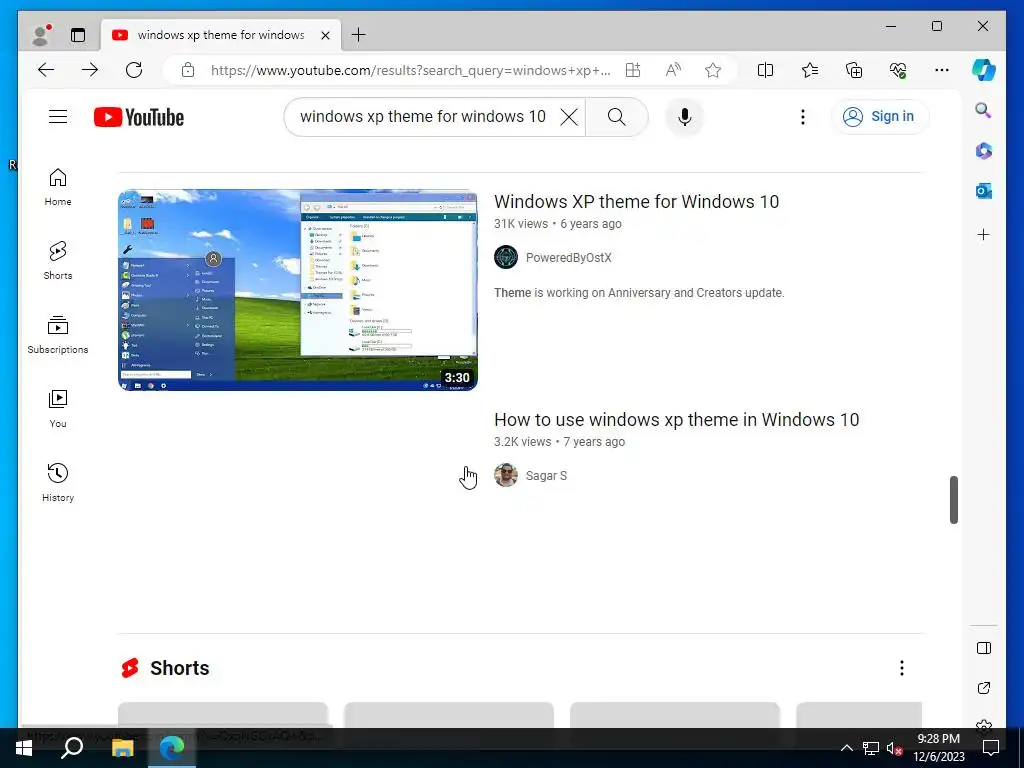Screen dimensions: 1024x768
Task: Enter split screen view
Action: tap(765, 70)
